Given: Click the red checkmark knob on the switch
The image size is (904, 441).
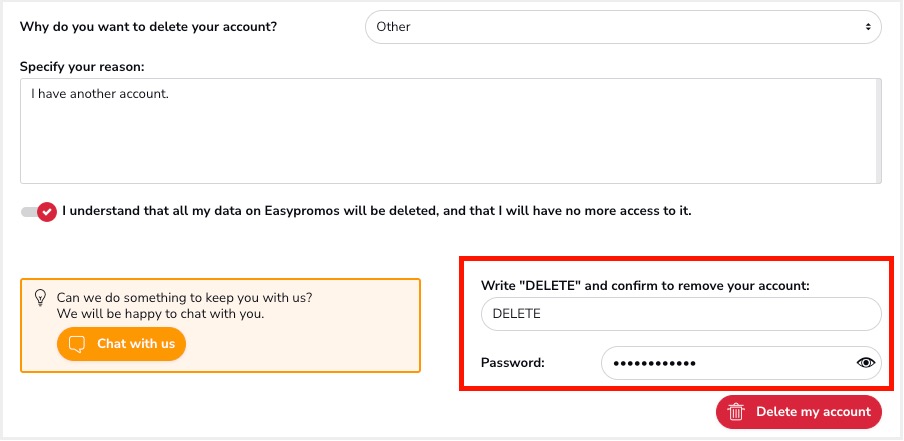Looking at the screenshot, I should click(47, 212).
